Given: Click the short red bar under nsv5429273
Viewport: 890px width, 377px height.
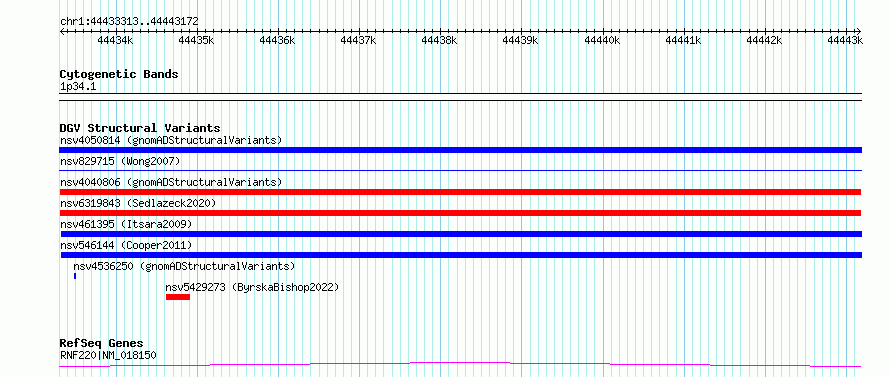Looking at the screenshot, I should 178,297.
